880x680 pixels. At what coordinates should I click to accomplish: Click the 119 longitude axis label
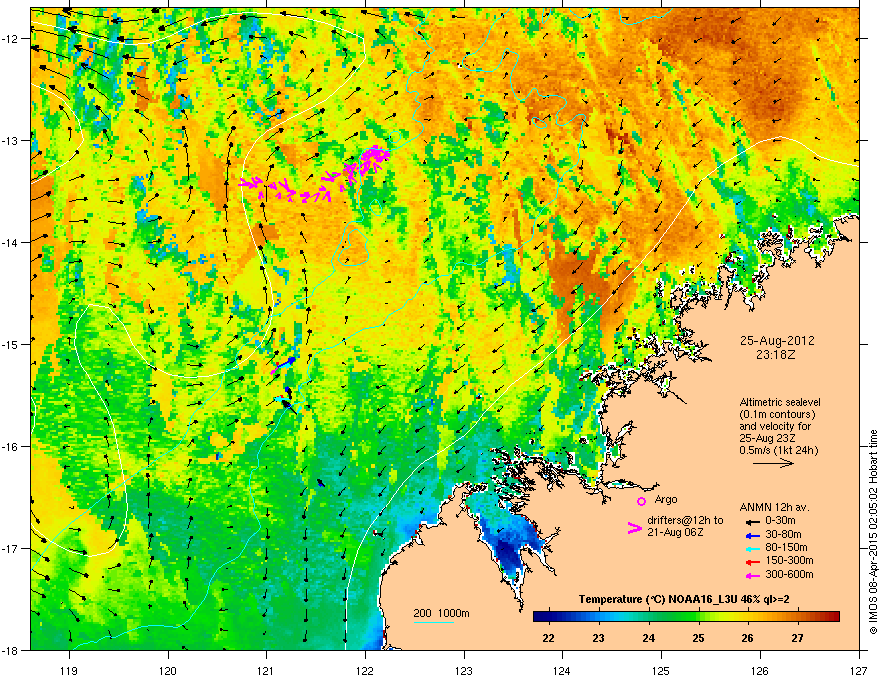click(x=69, y=670)
